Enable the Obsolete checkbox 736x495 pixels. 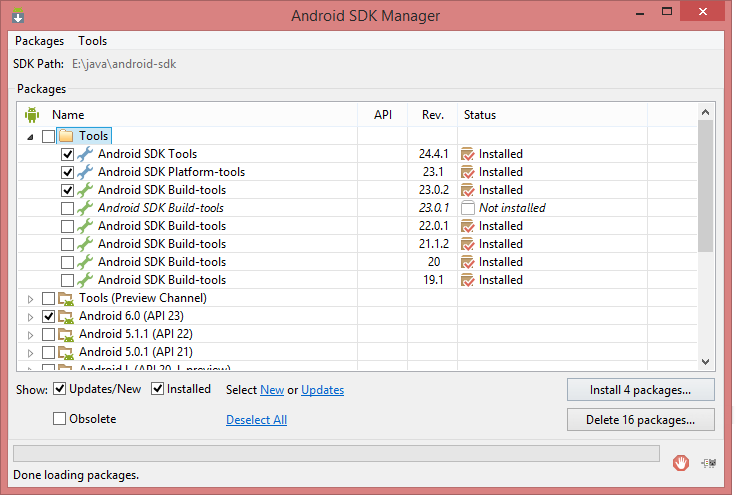pos(60,419)
